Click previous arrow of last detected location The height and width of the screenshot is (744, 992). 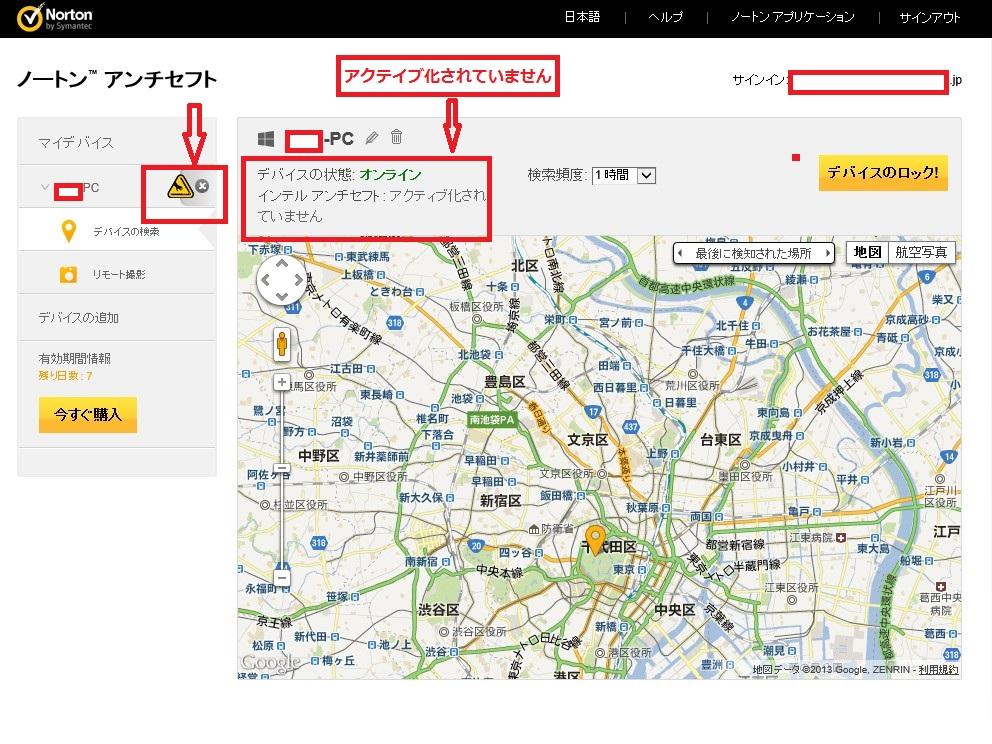(680, 253)
